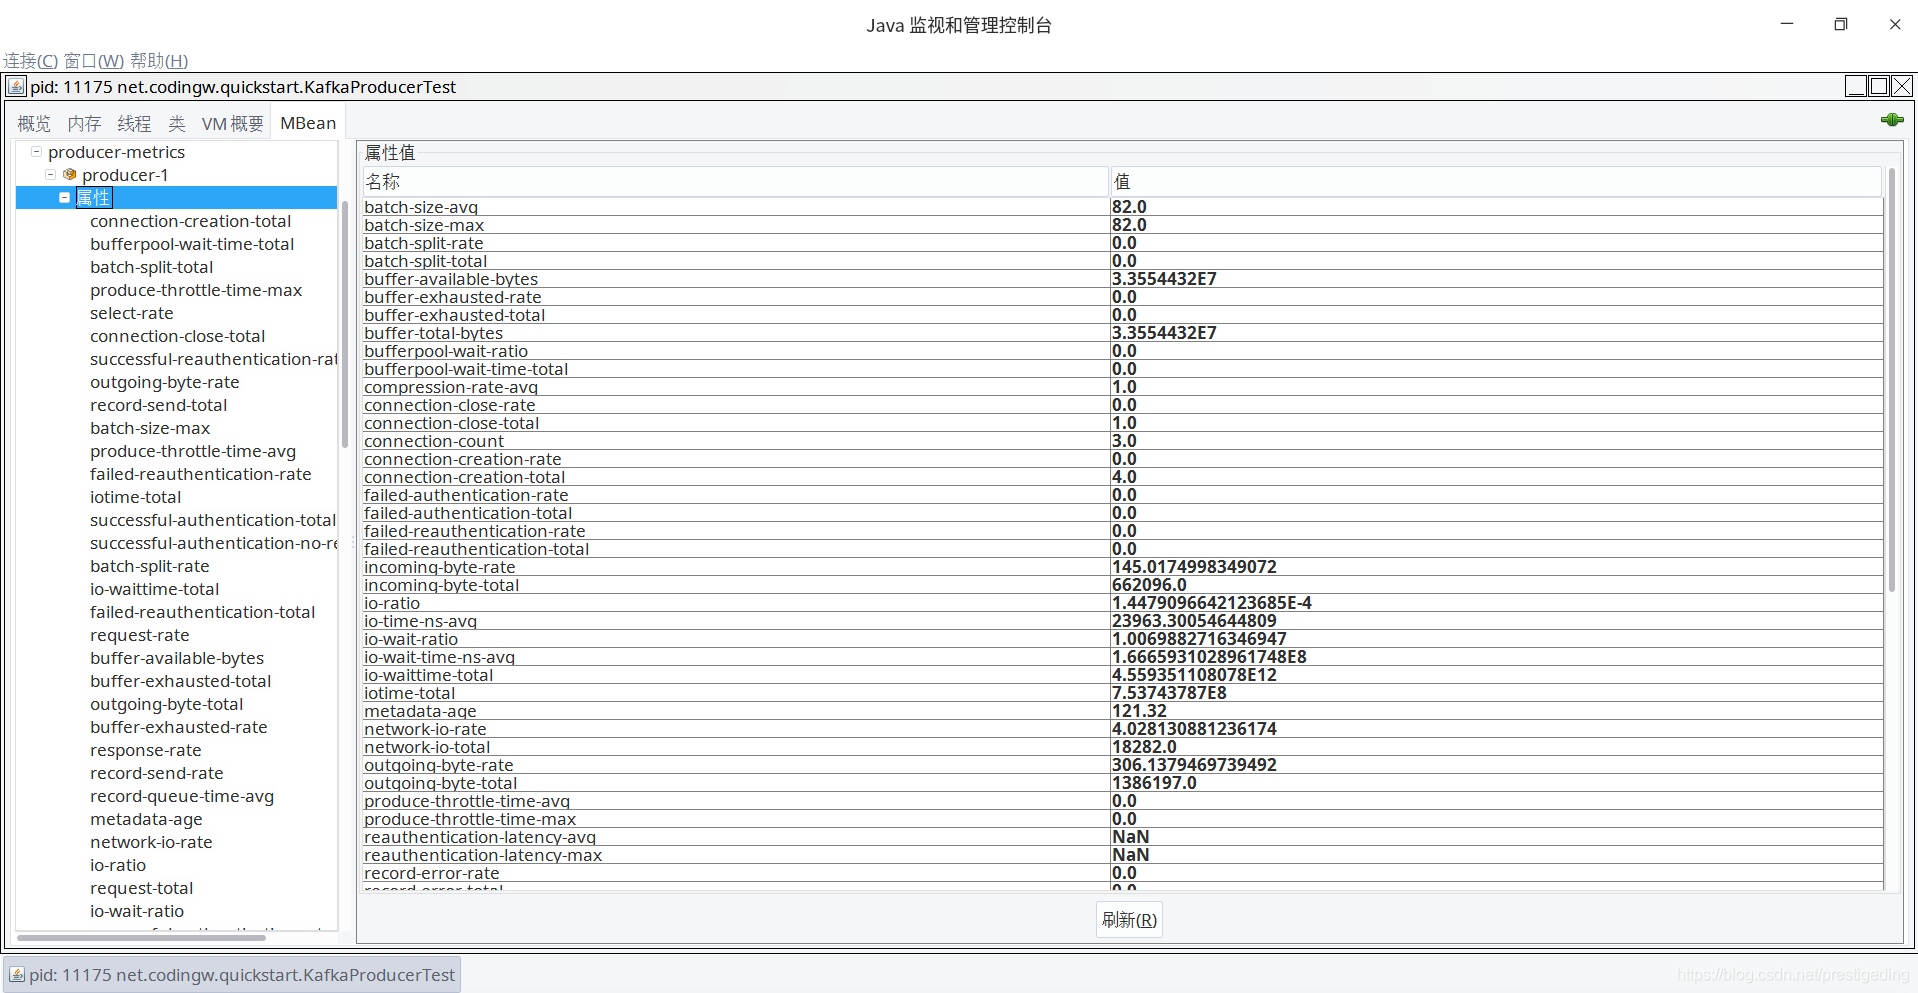Select the MBean tab

[x=308, y=123]
